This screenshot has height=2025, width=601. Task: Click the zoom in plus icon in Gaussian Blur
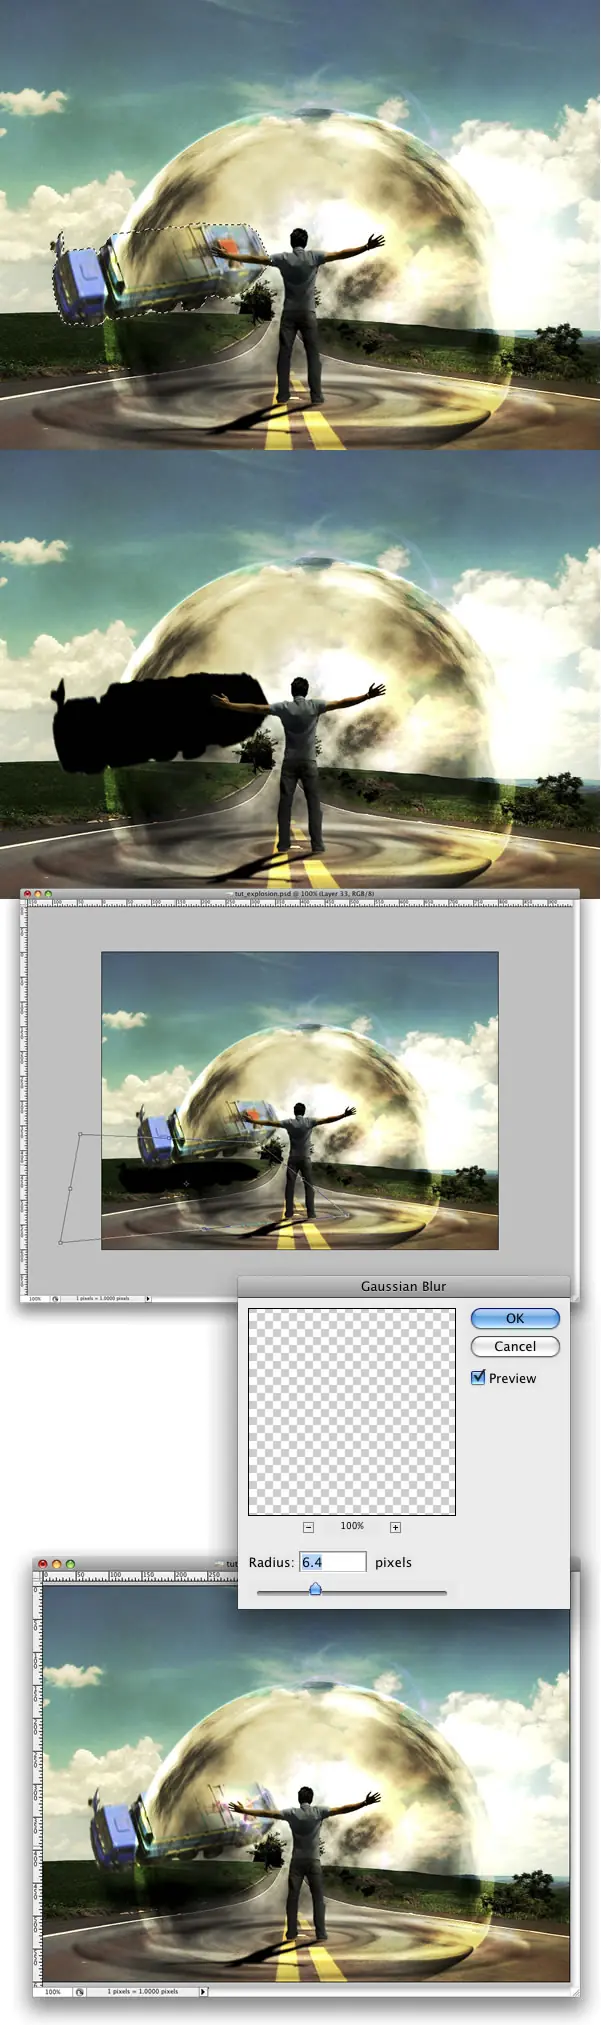[395, 1527]
